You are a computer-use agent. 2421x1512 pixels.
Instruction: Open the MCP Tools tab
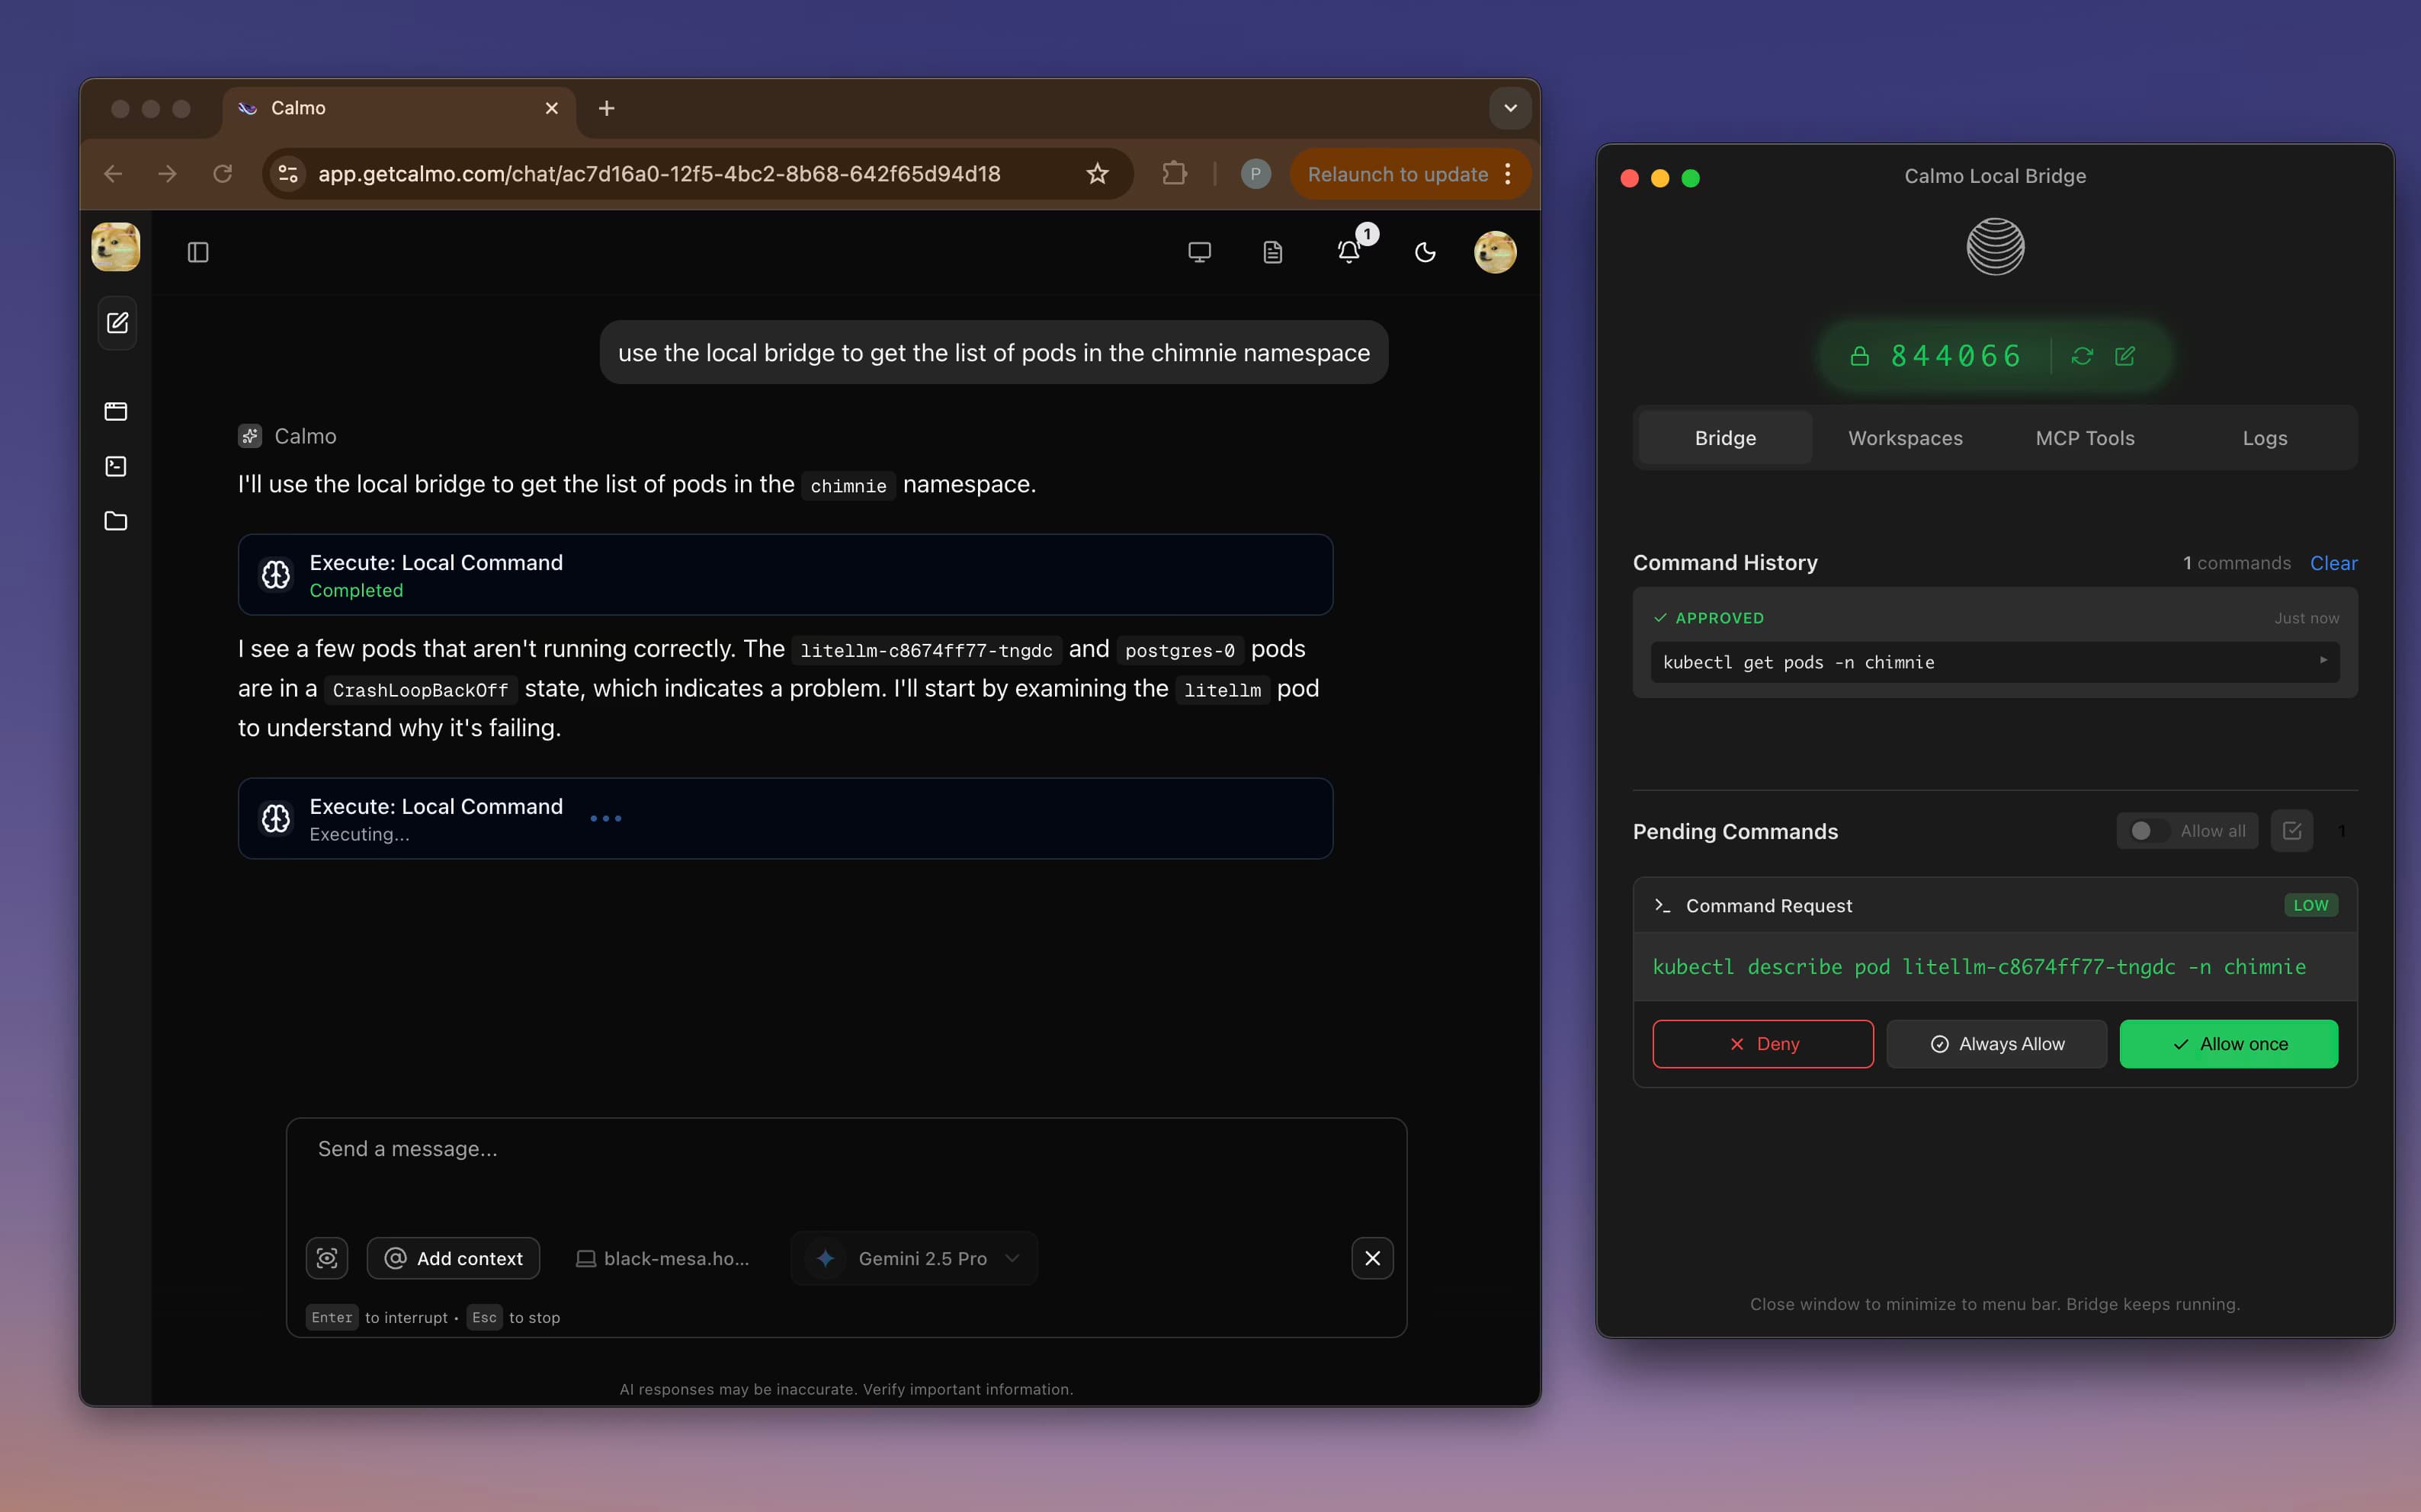[x=2085, y=438]
